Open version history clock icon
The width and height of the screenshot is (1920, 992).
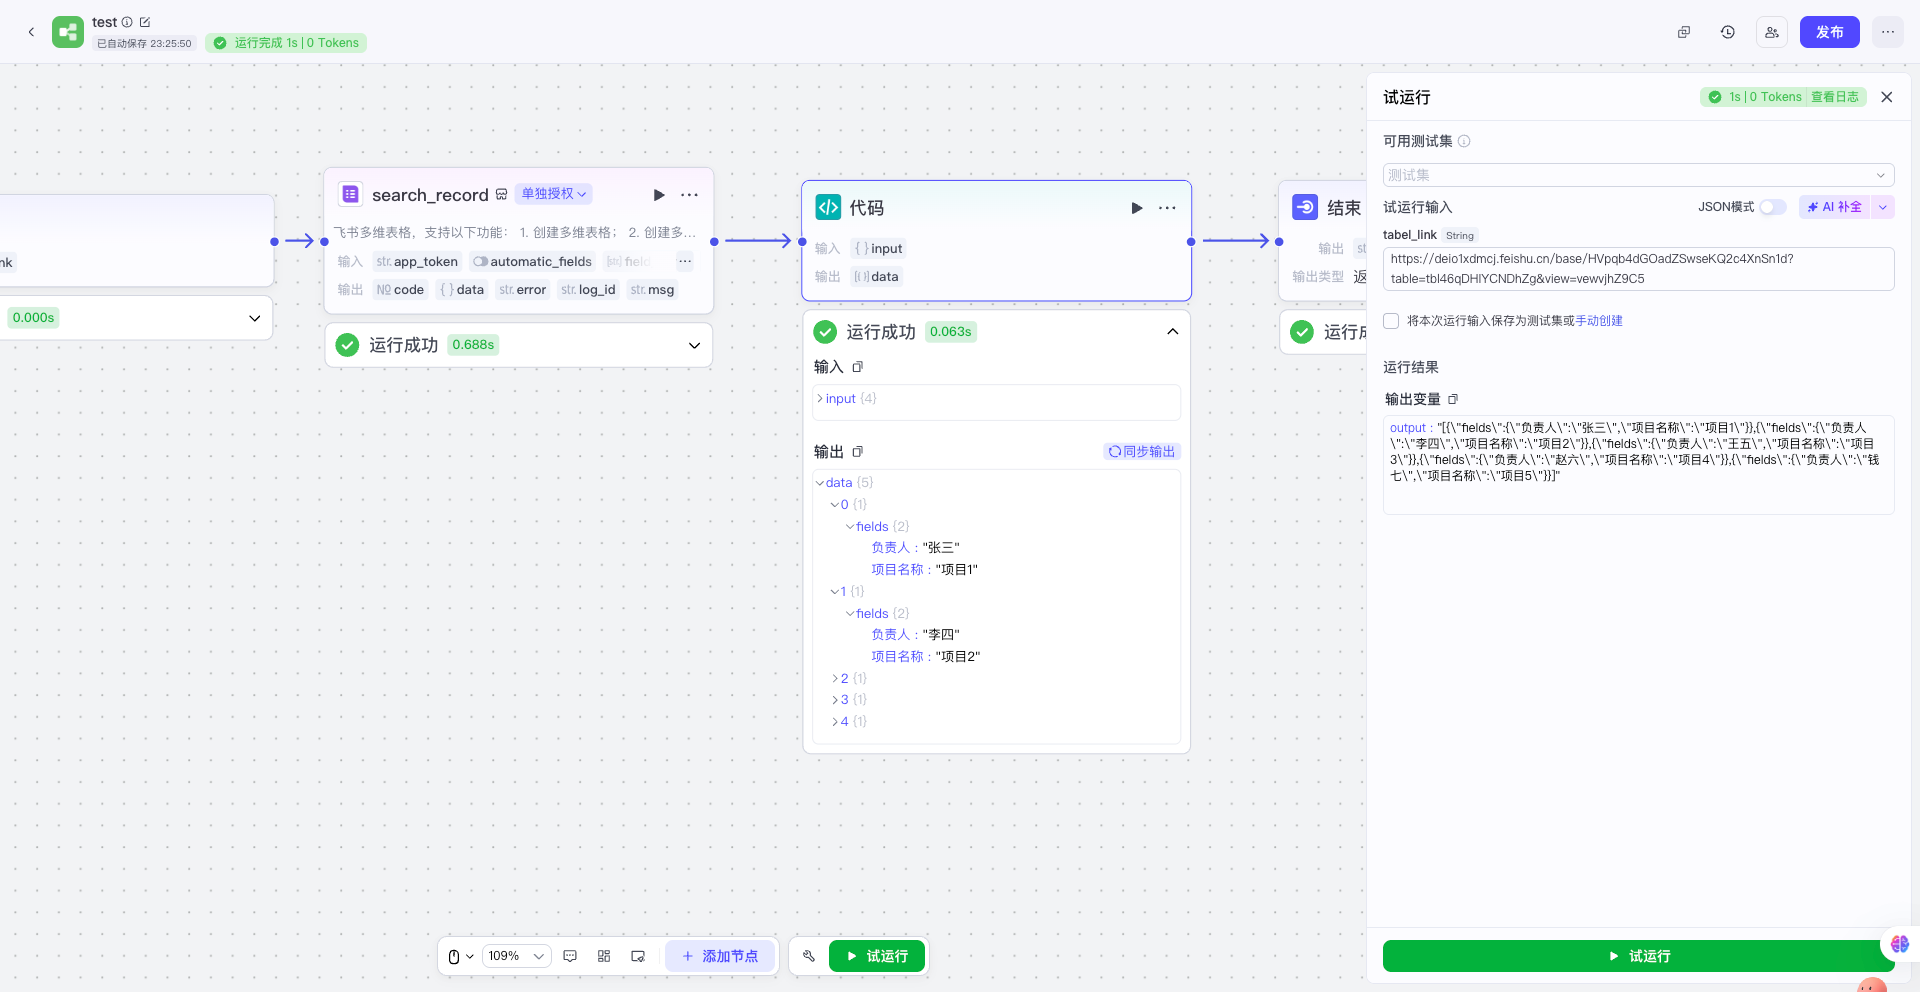coord(1728,32)
